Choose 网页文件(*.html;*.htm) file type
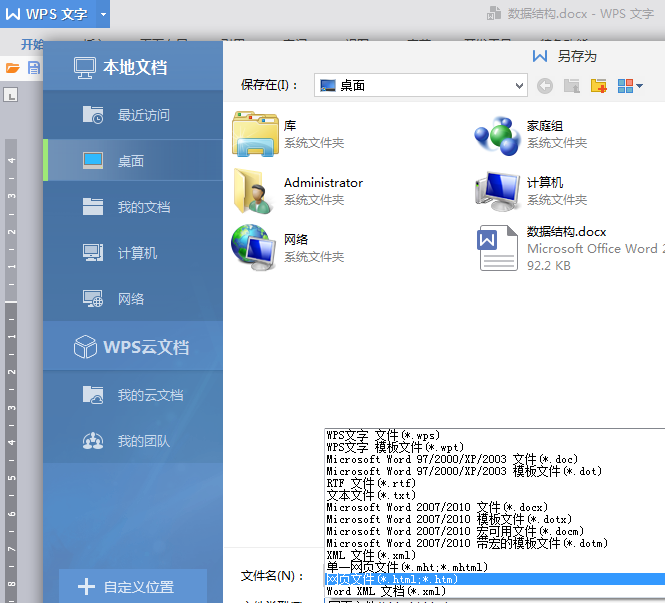This screenshot has height=603, width=665. tap(495, 579)
